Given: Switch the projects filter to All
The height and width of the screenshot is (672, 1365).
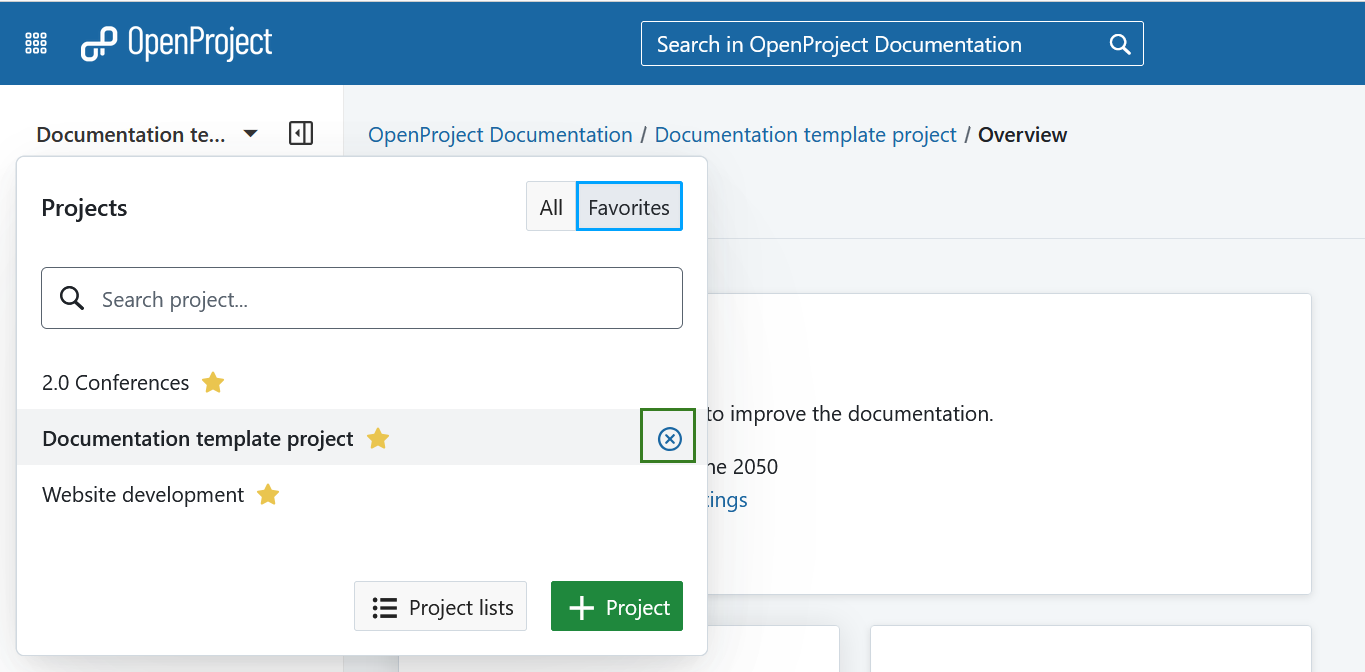Looking at the screenshot, I should coord(551,206).
